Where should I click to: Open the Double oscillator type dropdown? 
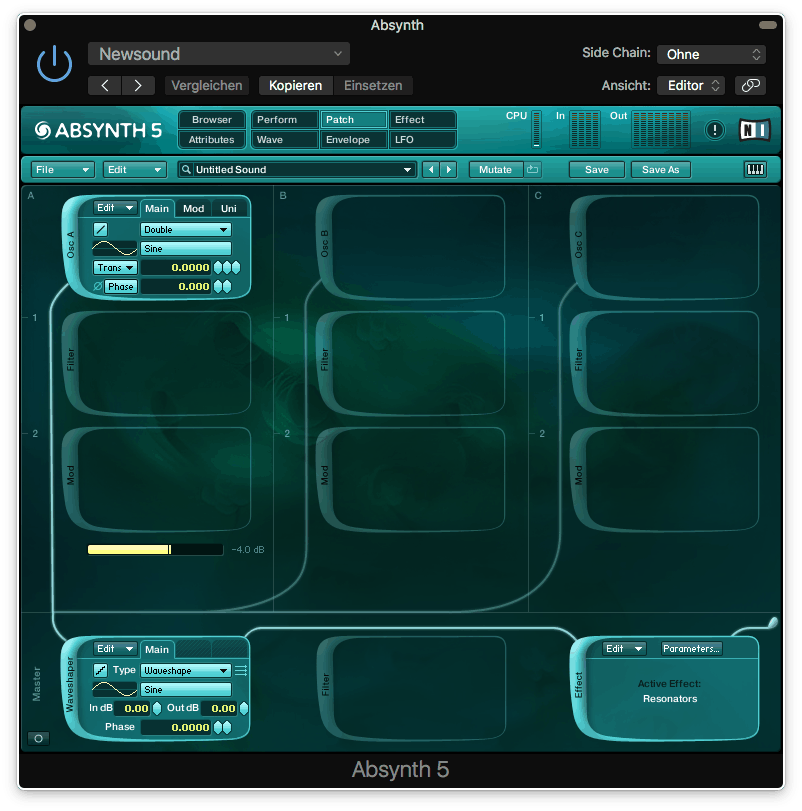(186, 230)
